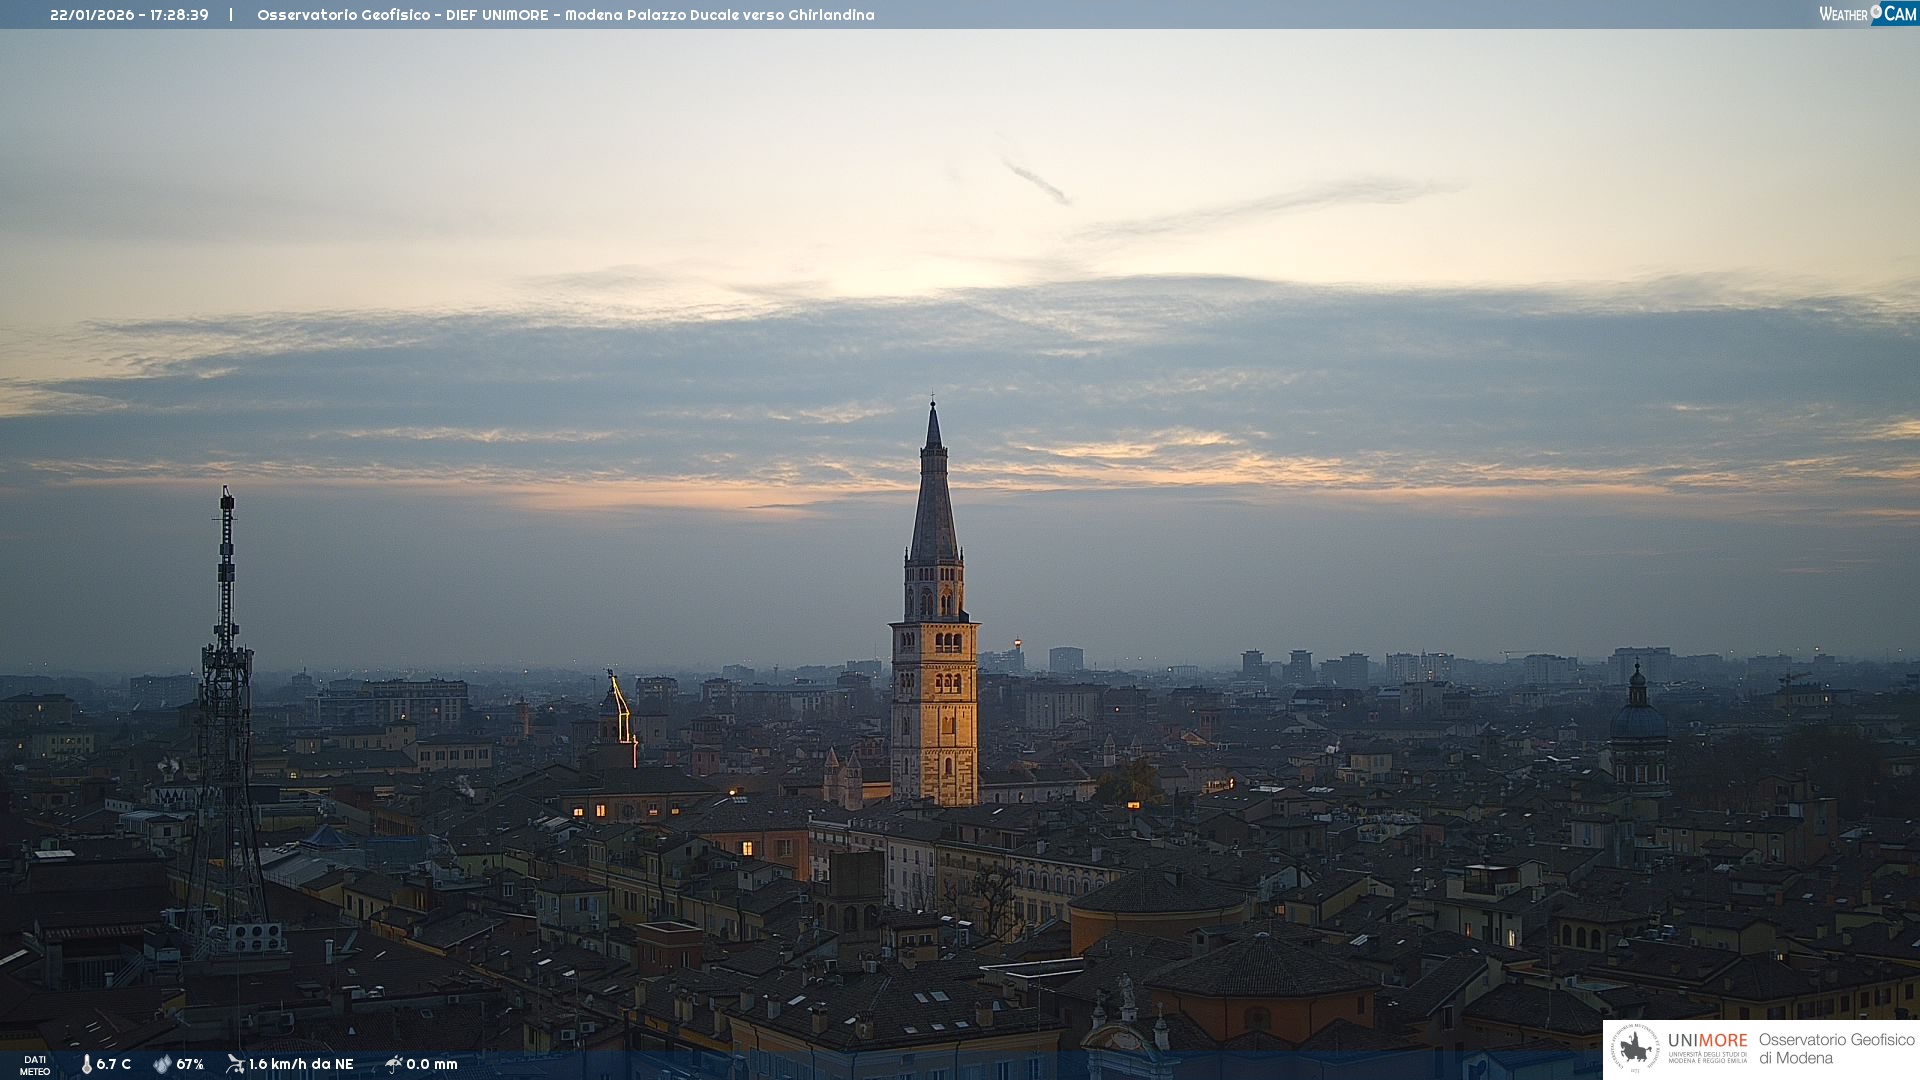1920x1080 pixels.
Task: Click the UNIMORE red and grey wordmark
Action: click(x=1707, y=1041)
